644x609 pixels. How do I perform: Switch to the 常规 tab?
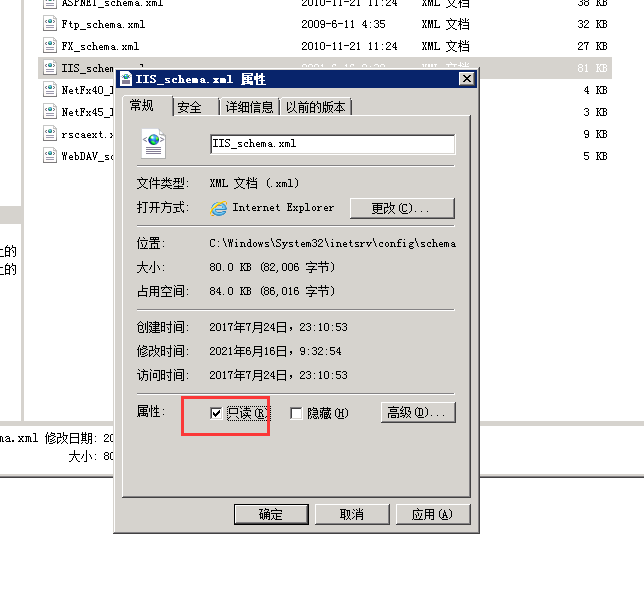(x=142, y=106)
